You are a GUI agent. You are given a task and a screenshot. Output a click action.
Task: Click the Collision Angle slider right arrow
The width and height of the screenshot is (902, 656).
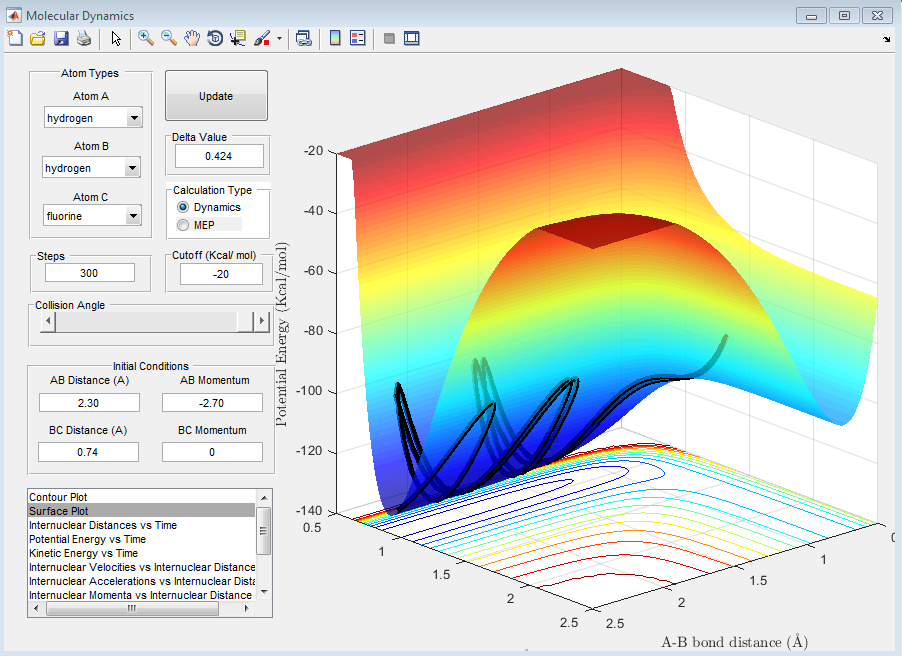tap(262, 321)
